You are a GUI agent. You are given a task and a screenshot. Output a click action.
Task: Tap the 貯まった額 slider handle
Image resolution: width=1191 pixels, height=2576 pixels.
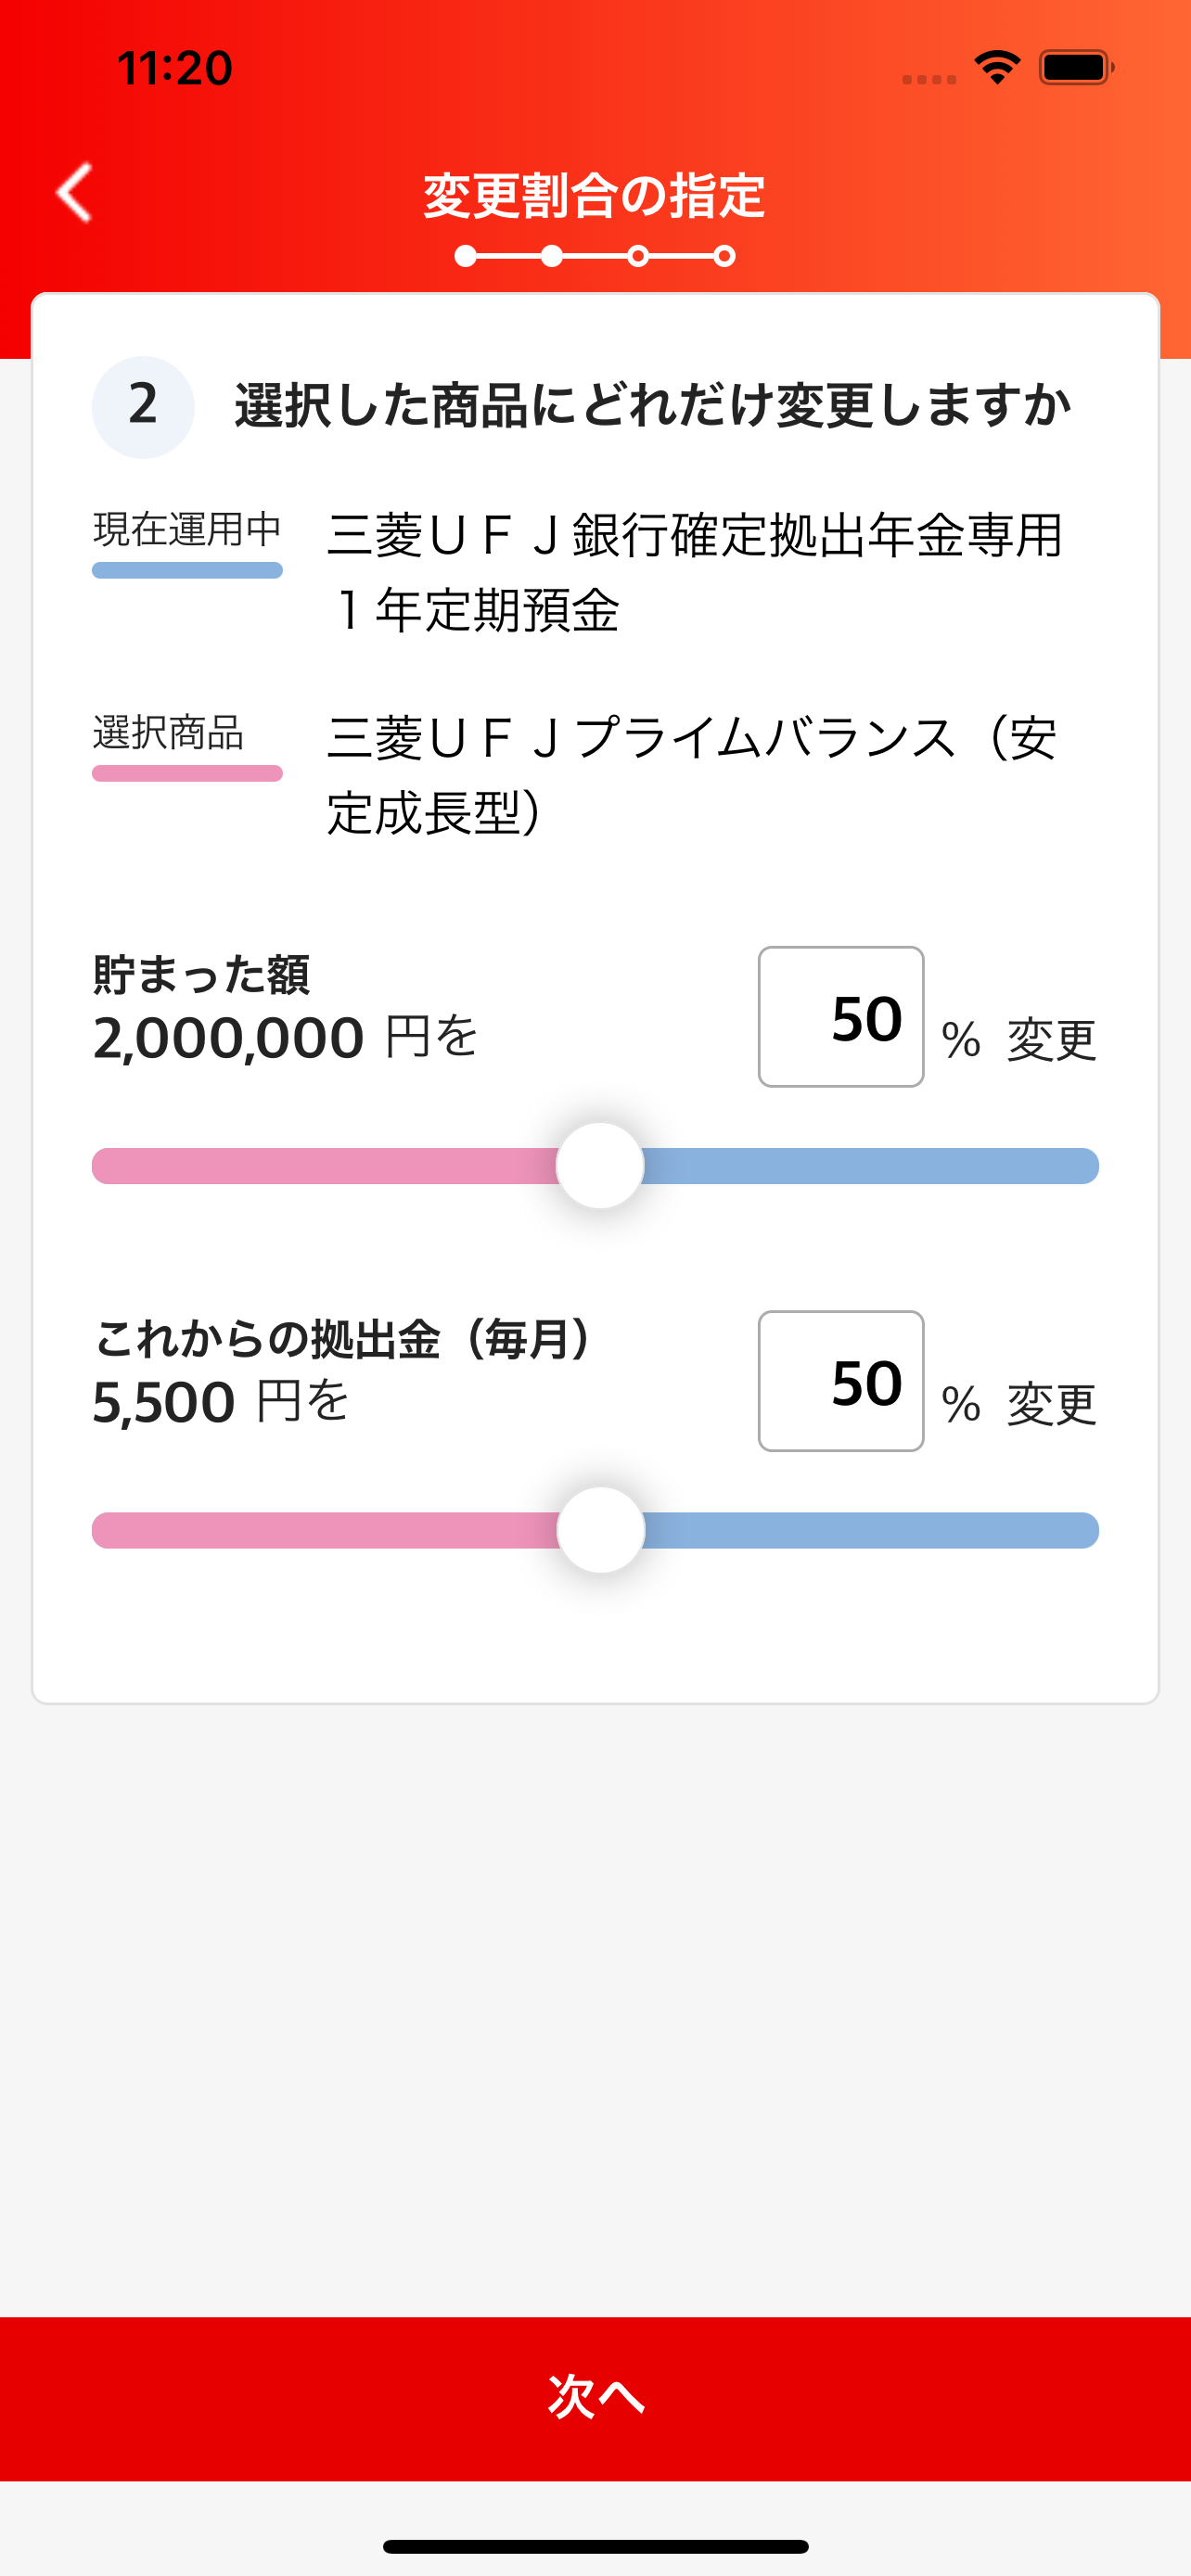[x=600, y=1166]
